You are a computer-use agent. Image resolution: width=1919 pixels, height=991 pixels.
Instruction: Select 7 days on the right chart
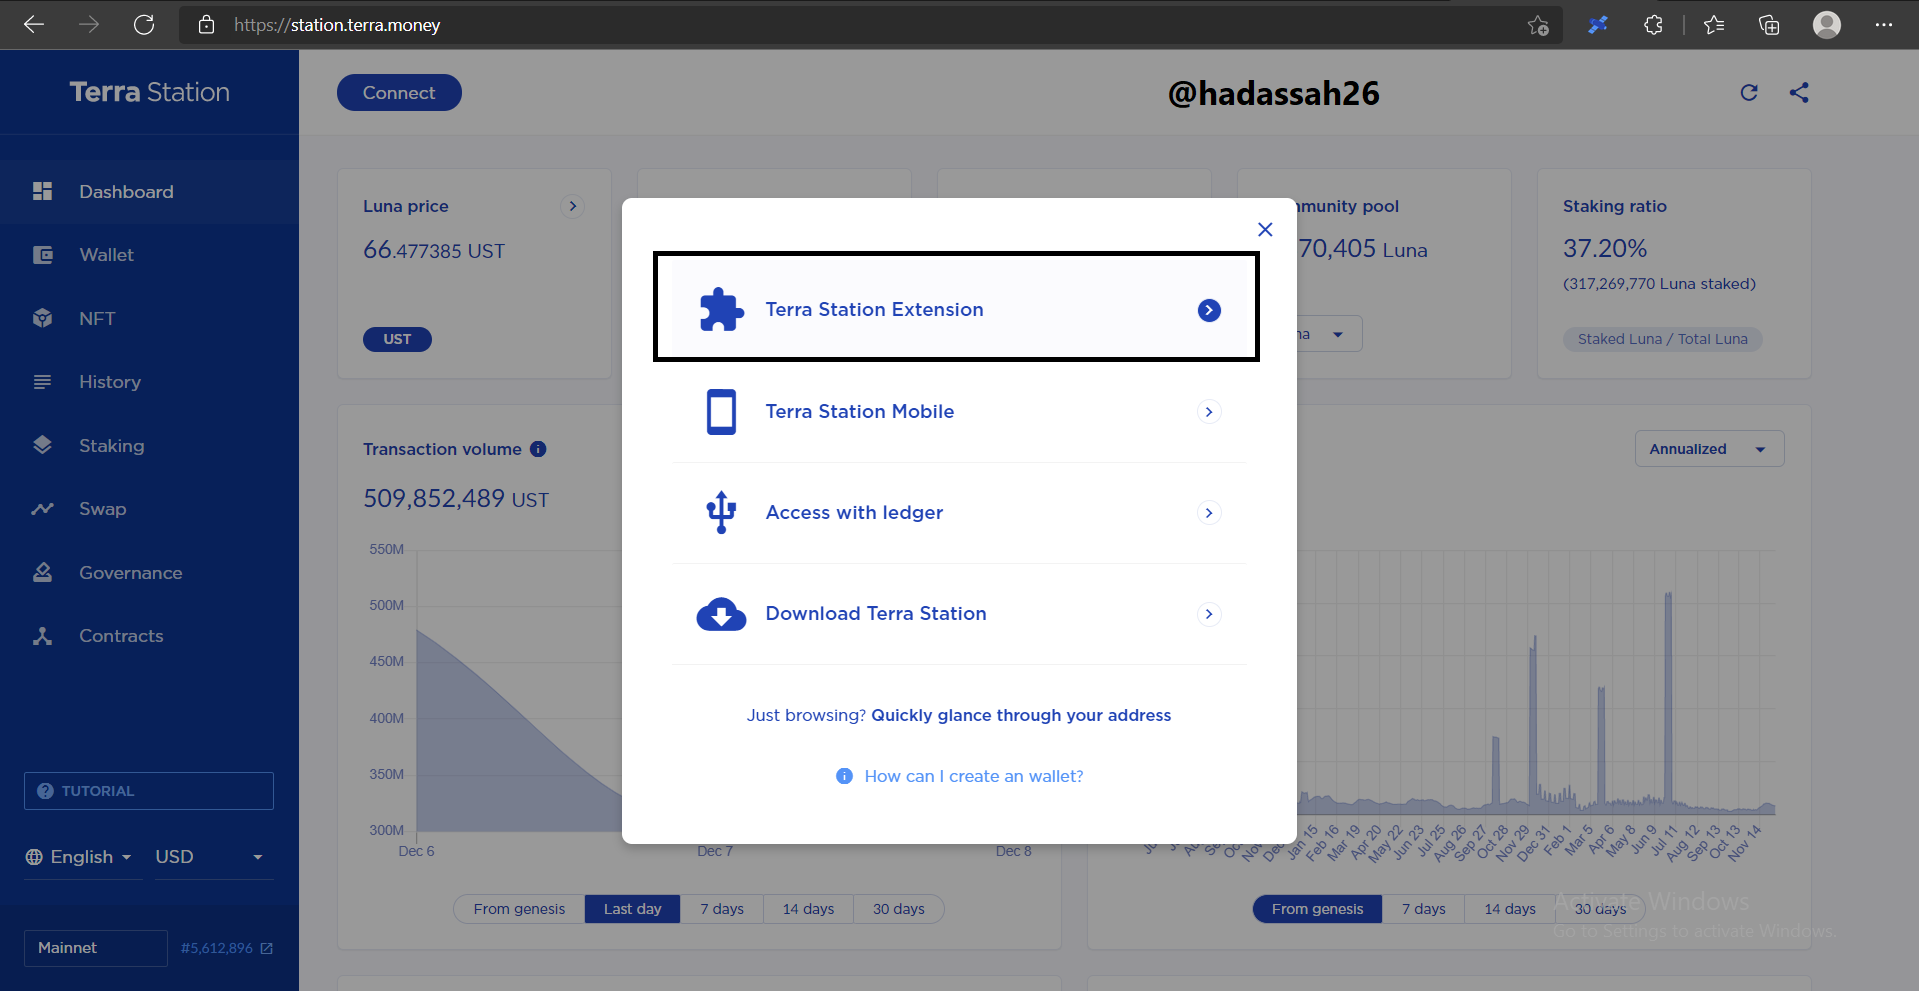1424,909
